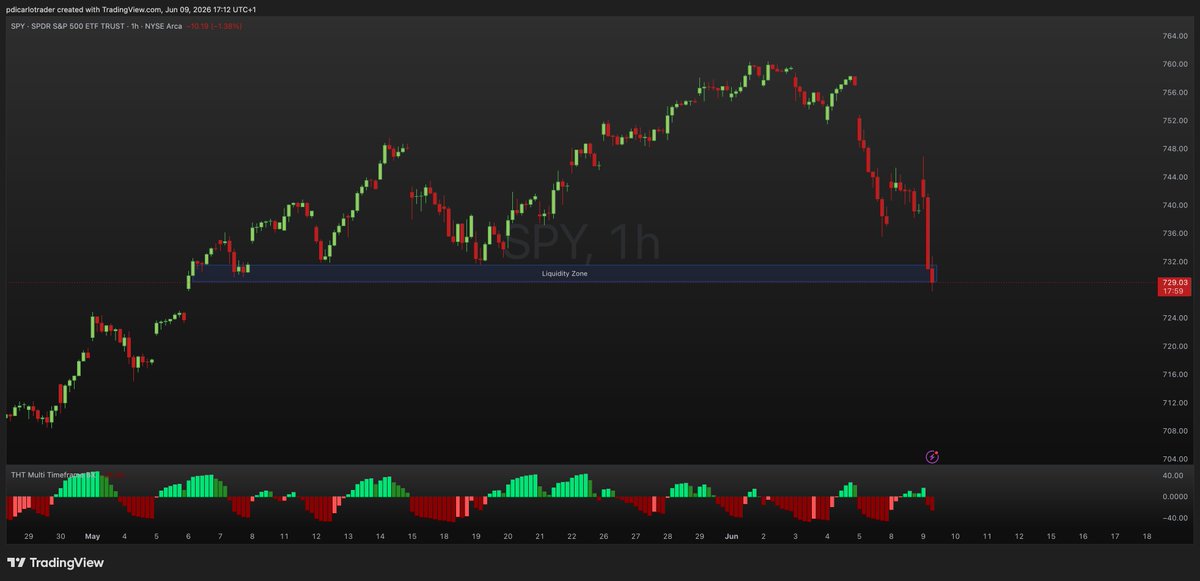The image size is (1200, 581).
Task: Click the 764.00 price axis label
Action: click(1174, 36)
